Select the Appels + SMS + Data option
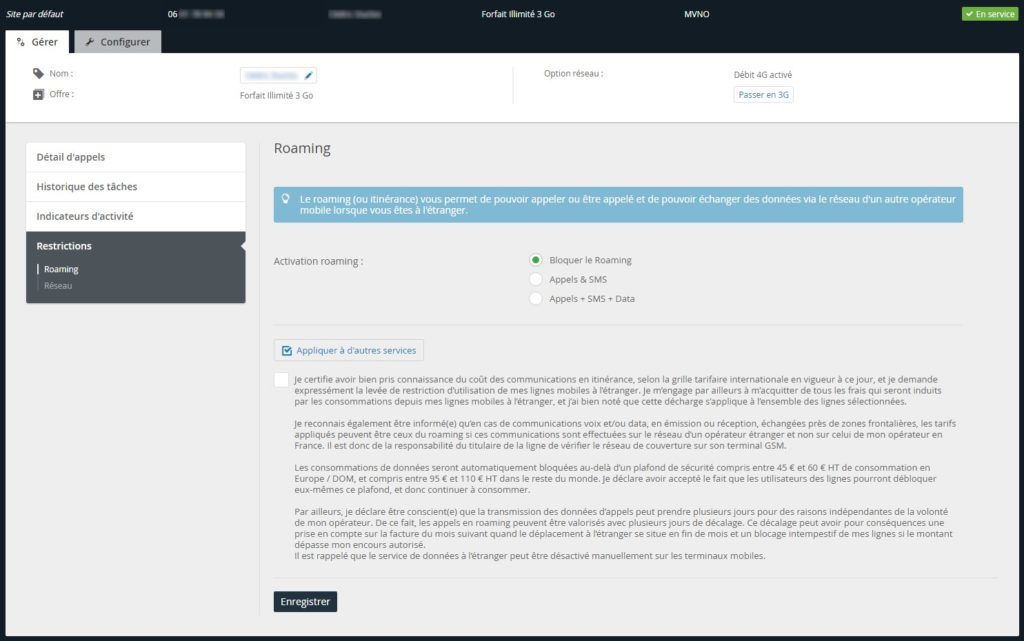This screenshot has height=641, width=1024. pos(536,298)
